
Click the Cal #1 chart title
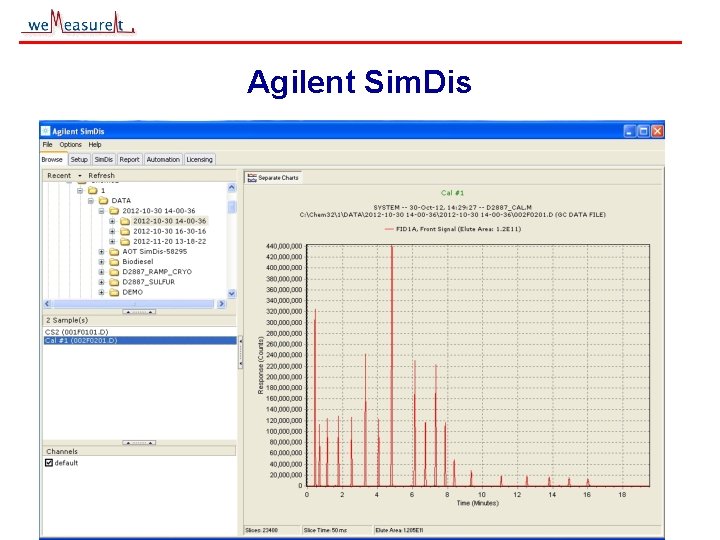pyautogui.click(x=452, y=193)
